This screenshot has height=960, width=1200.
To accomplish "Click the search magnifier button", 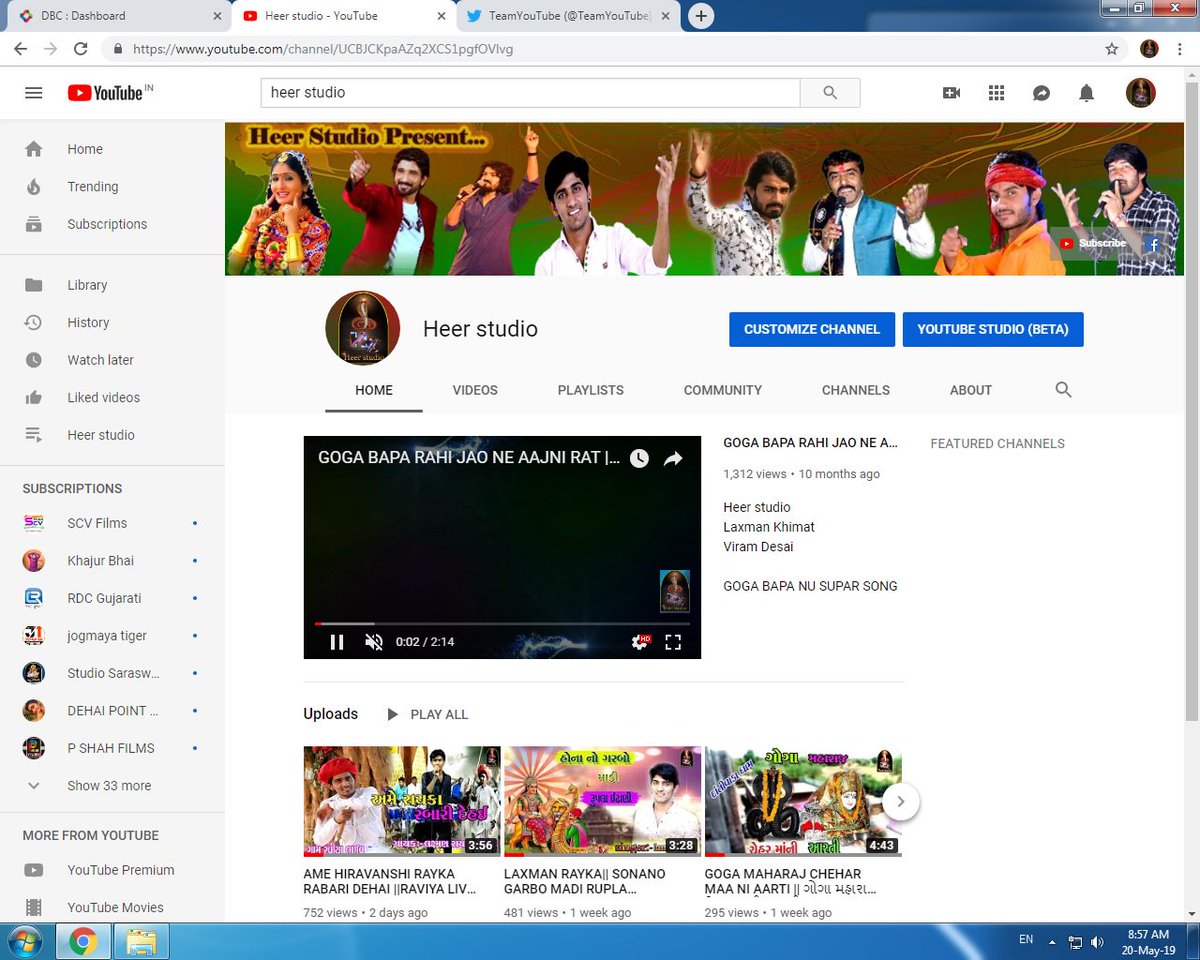I will 830,92.
